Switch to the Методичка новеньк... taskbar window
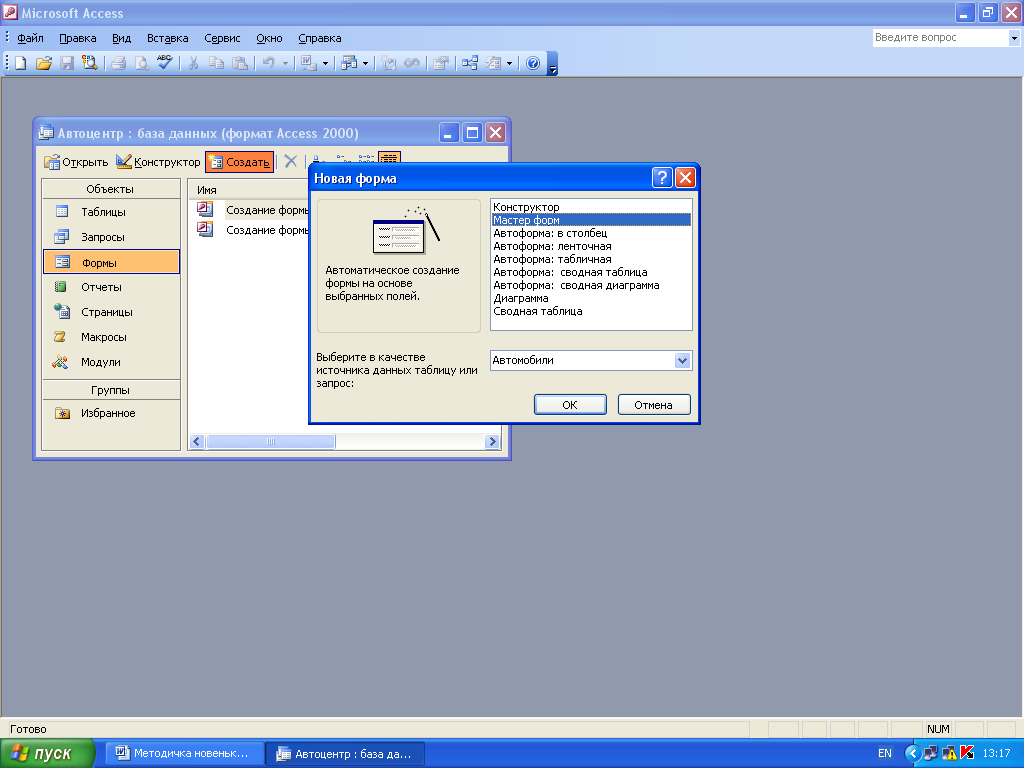 (185, 754)
